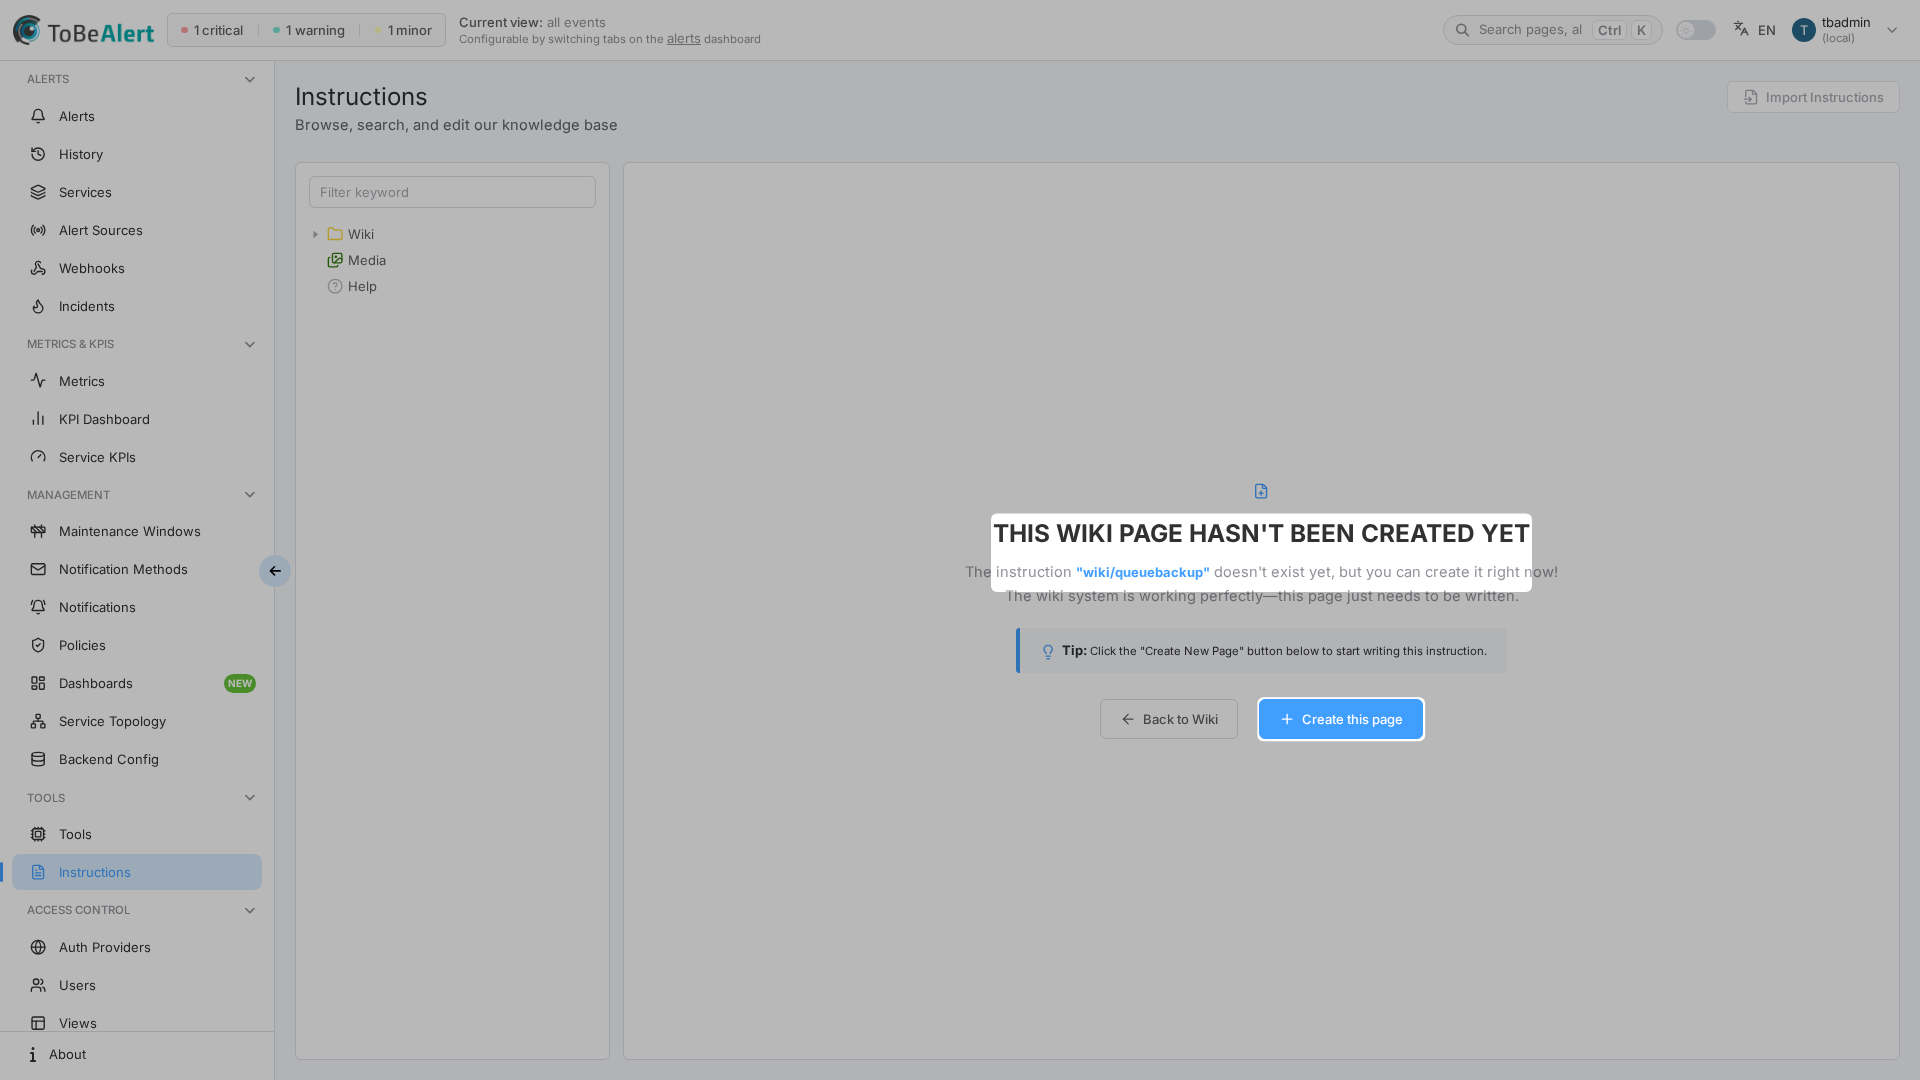Open Maintenance Windows menu item
Viewport: 1920px width, 1080px height.
pyautogui.click(x=137, y=531)
